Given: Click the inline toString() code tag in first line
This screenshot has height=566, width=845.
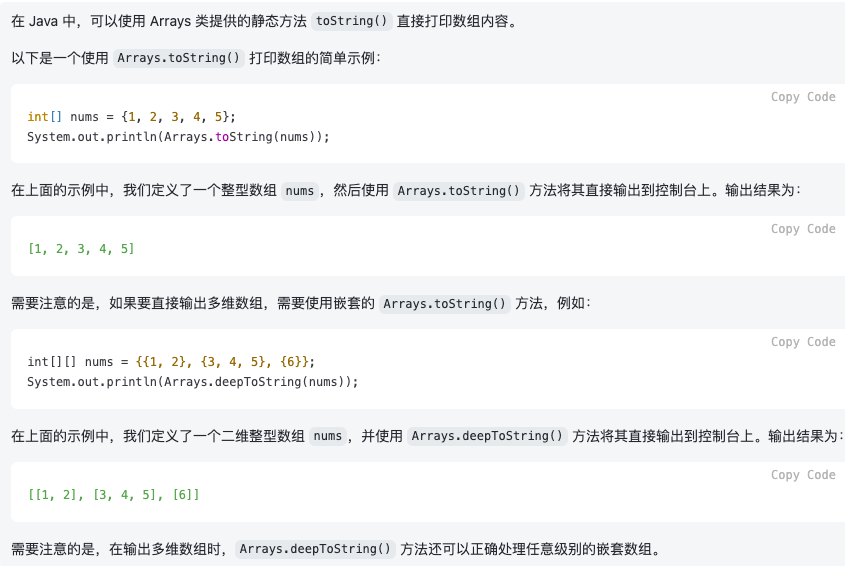Looking at the screenshot, I should pos(351,21).
